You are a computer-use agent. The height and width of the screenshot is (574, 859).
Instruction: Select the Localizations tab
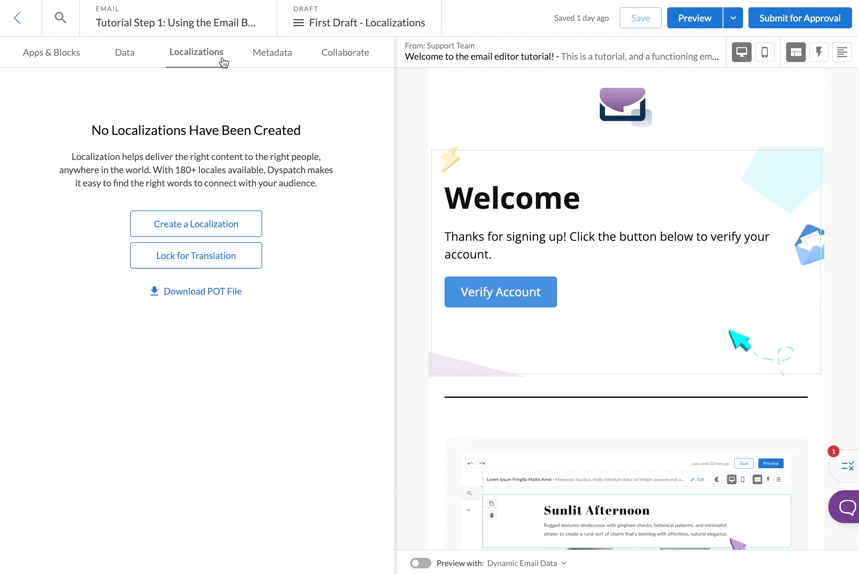pos(196,52)
